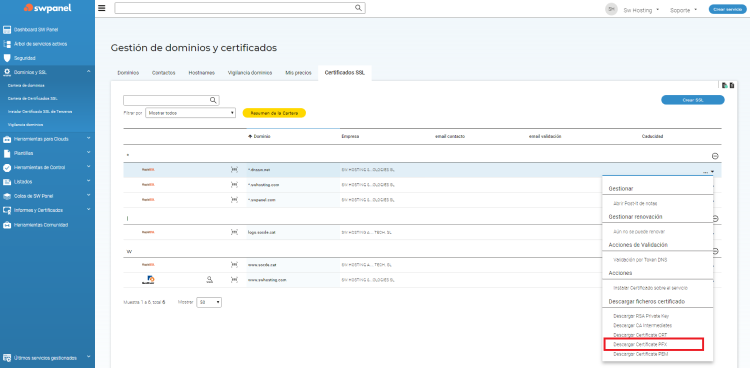Expand the chevron next to Listados
Viewport: 750px width, 368px height.
click(x=88, y=181)
